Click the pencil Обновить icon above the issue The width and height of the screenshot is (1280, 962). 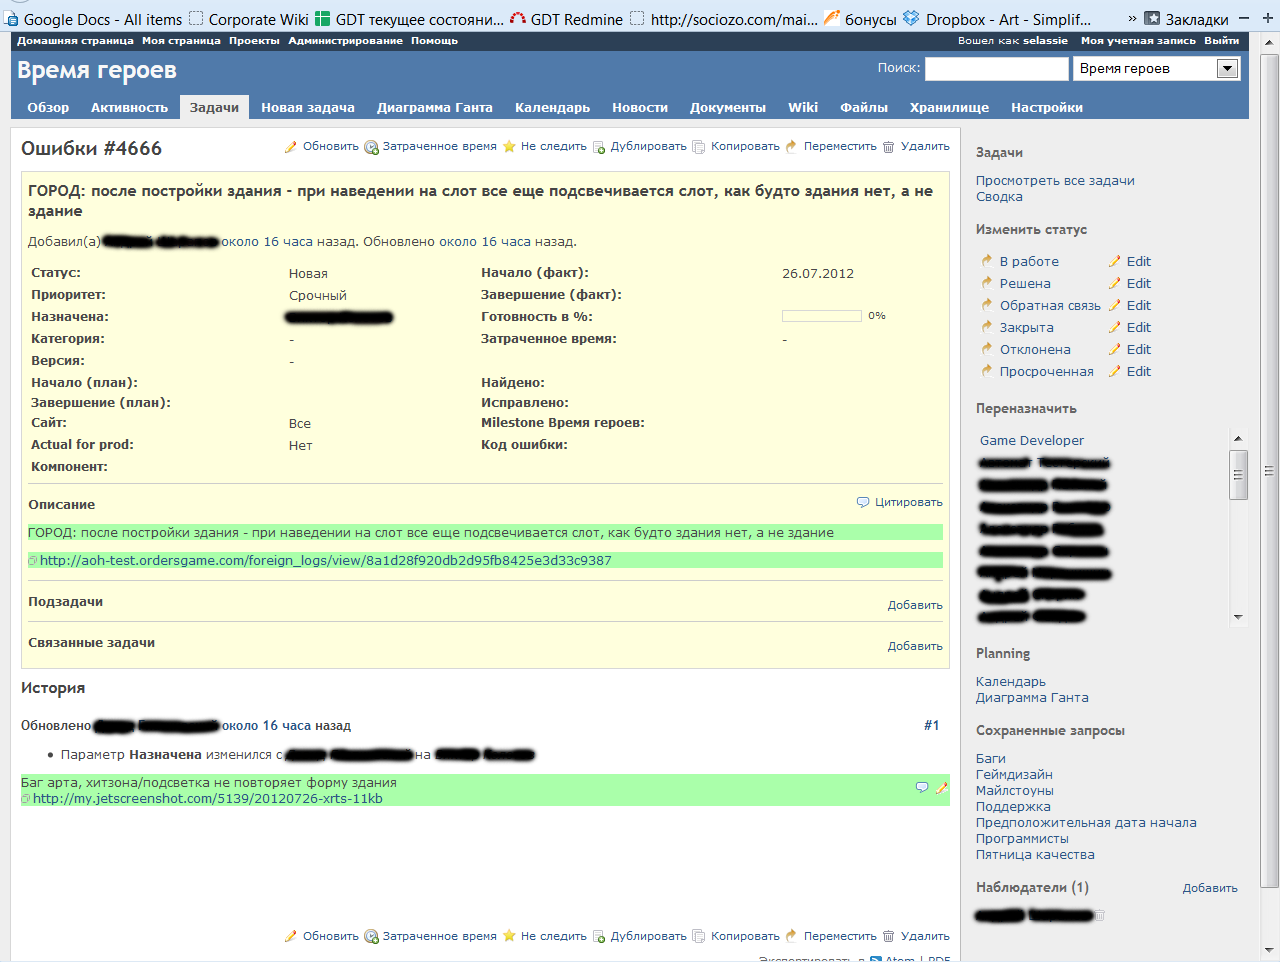[x=291, y=147]
